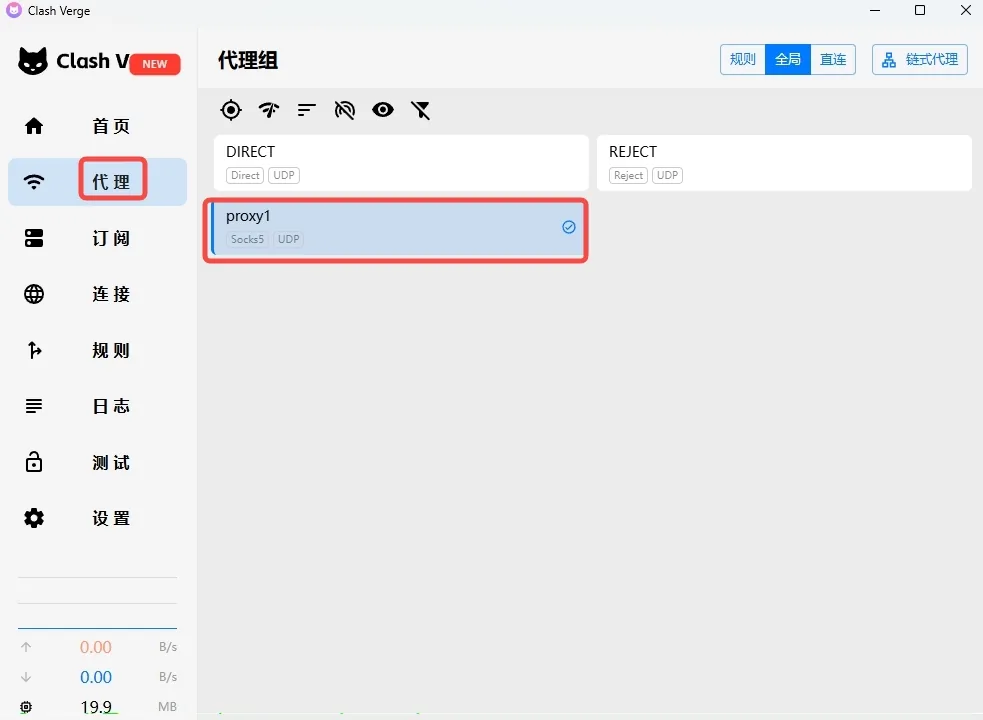Click the gear icon beside 设置
The image size is (983, 720).
(x=34, y=518)
